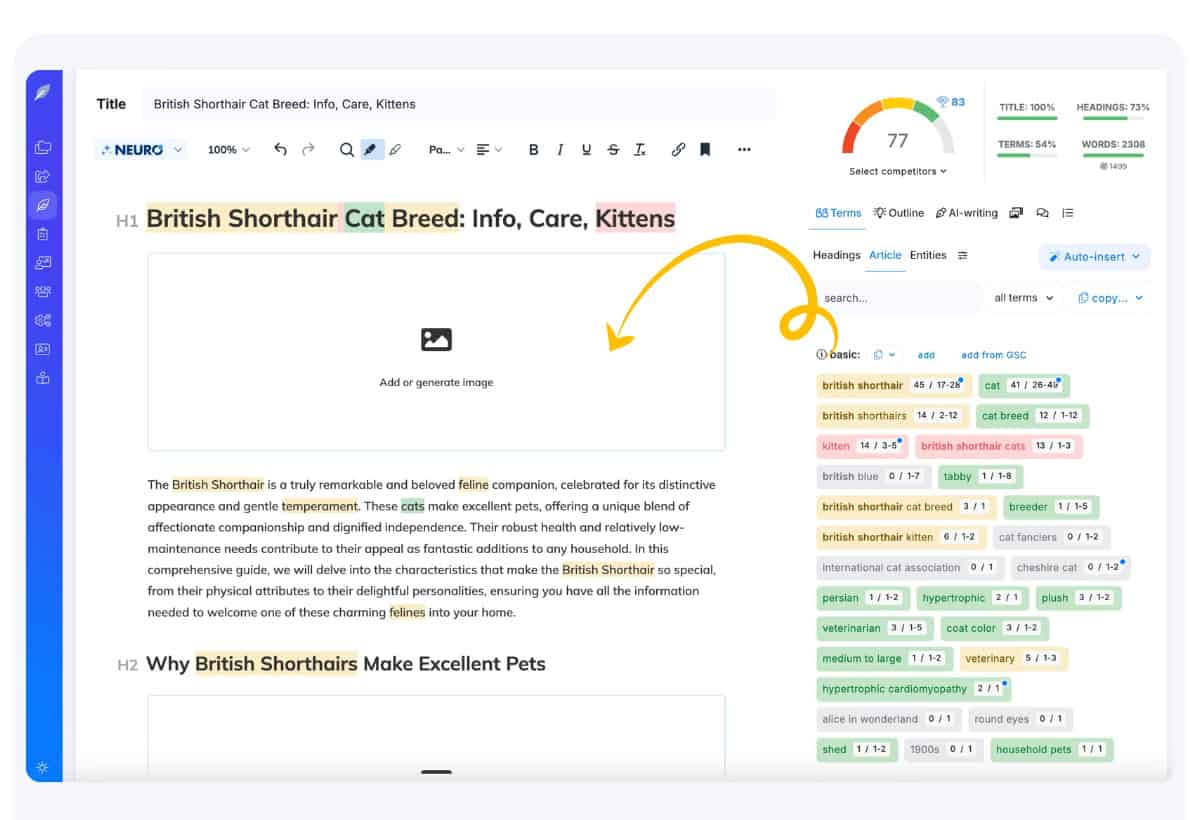Open the text alignment dropdown

point(489,149)
